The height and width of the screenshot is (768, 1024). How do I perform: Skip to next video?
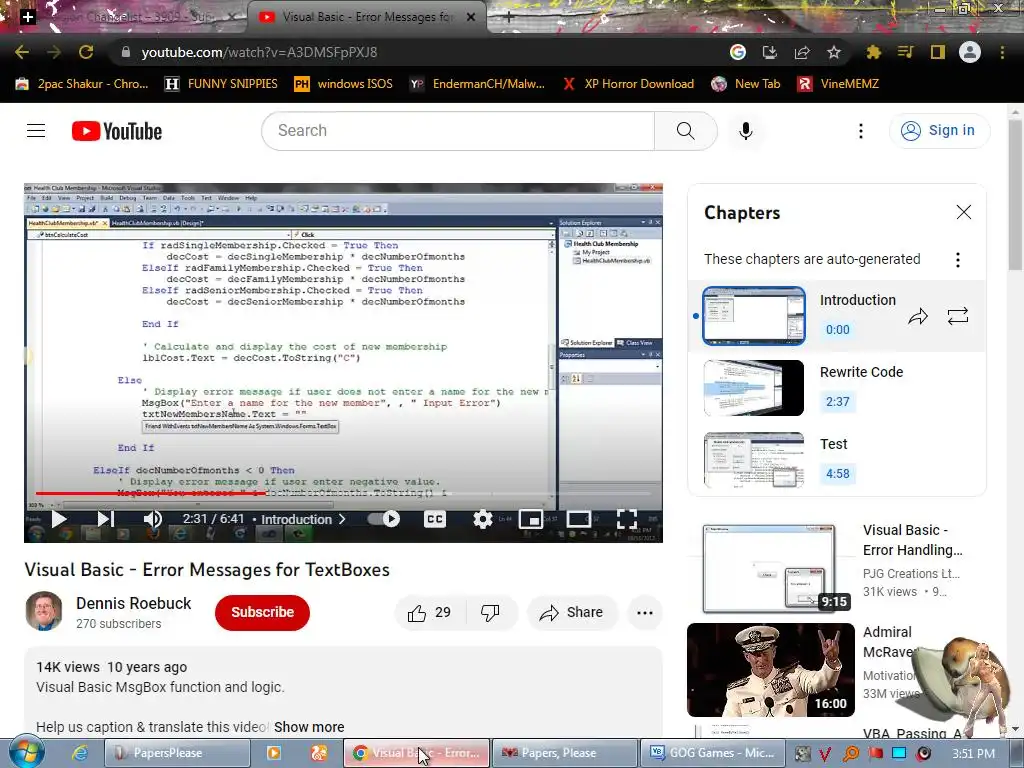(x=105, y=519)
